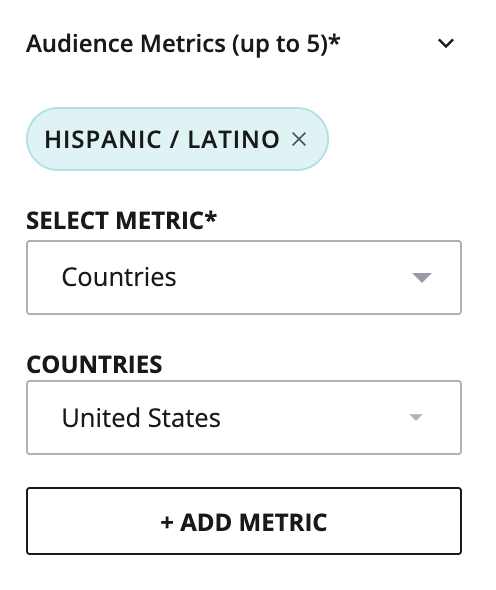Click the small caret beside United States
The image size is (496, 590).
pyautogui.click(x=415, y=417)
